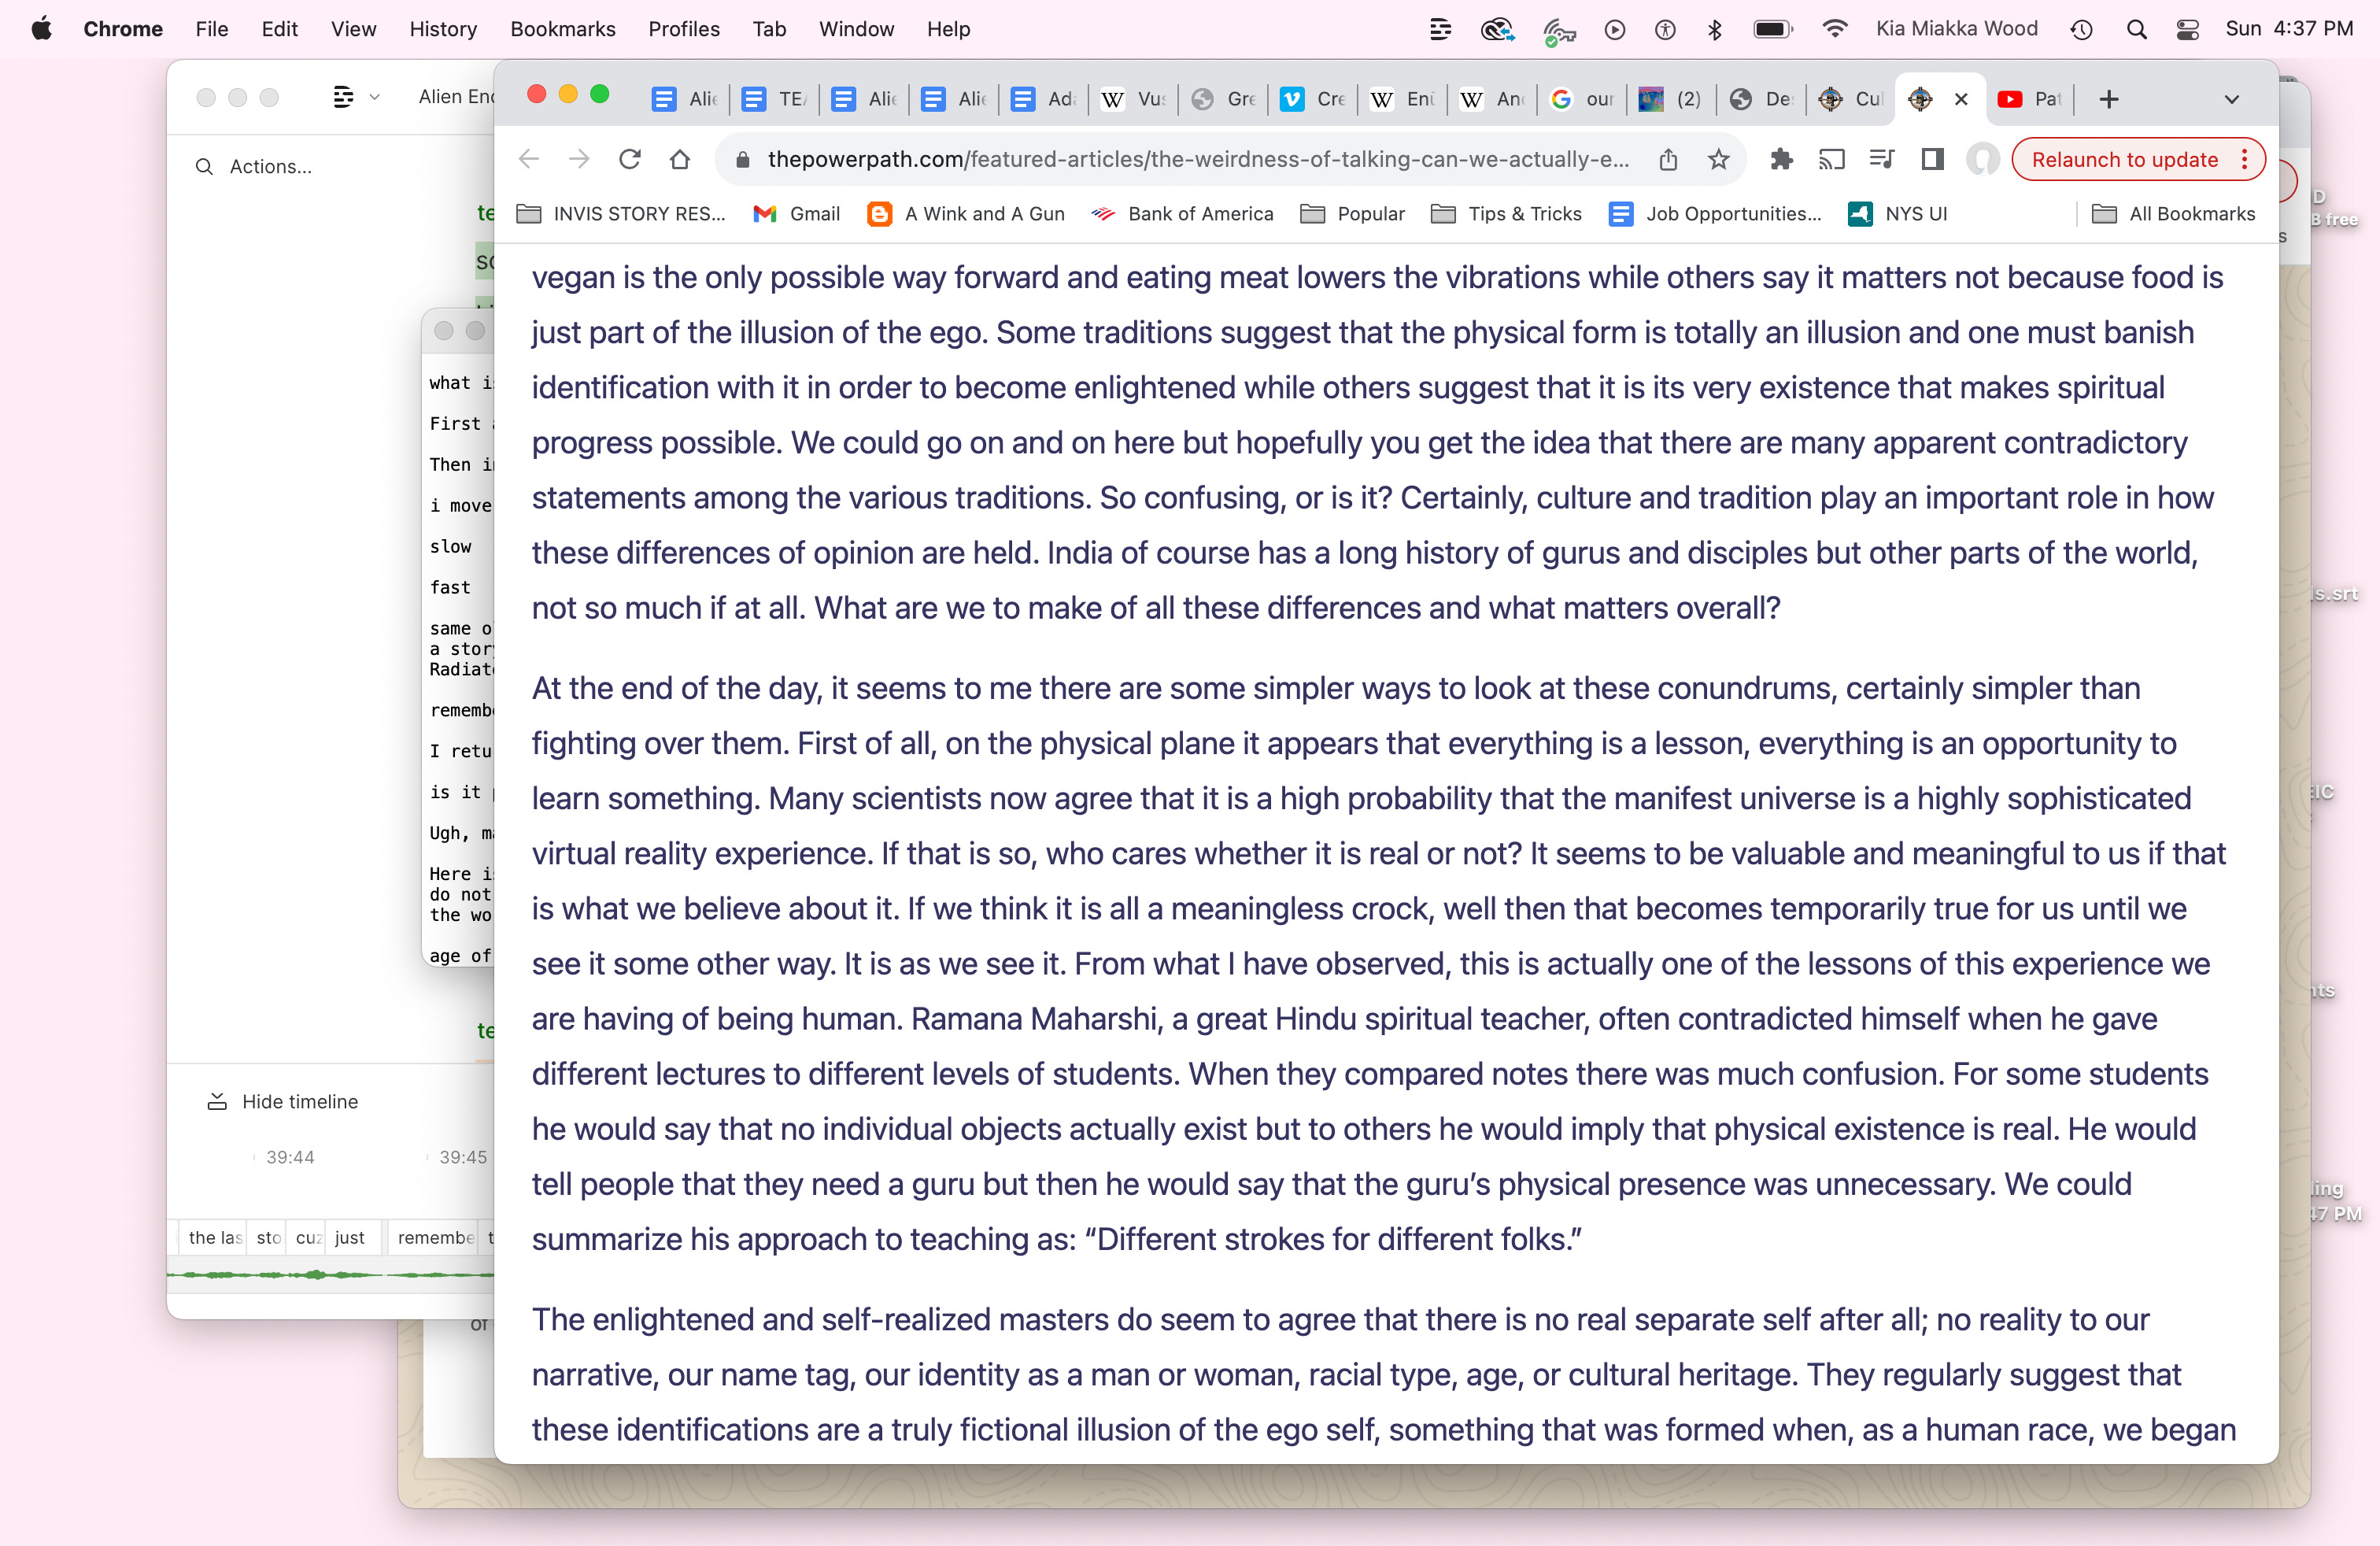Viewport: 2380px width, 1546px height.
Task: Select the 'just' word in timeline
Action: pyautogui.click(x=350, y=1238)
